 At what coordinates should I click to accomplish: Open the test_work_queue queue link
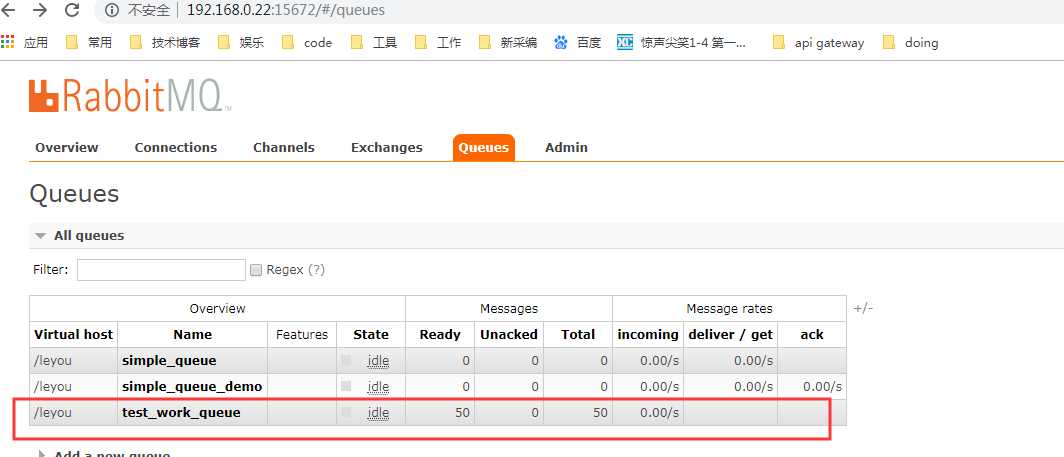(x=181, y=412)
